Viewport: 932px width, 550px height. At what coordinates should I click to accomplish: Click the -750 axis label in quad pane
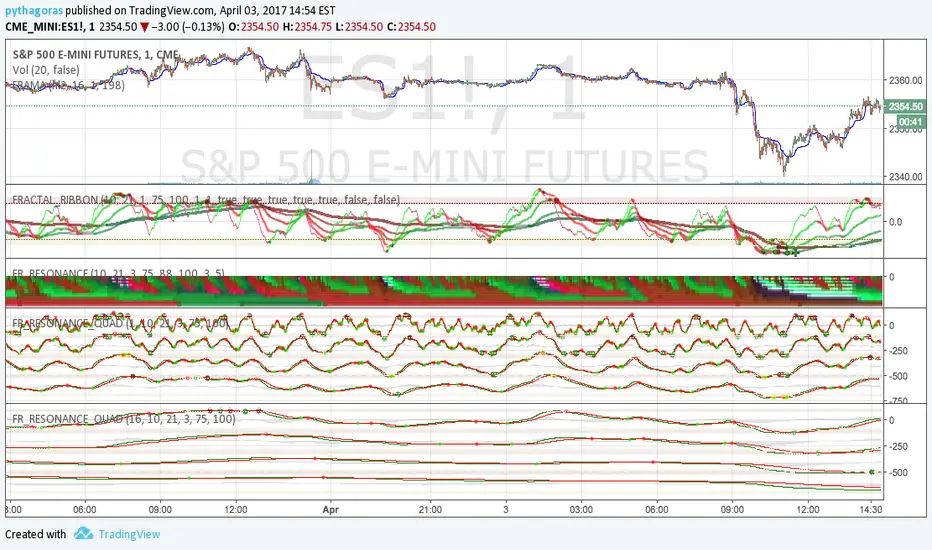pos(898,401)
